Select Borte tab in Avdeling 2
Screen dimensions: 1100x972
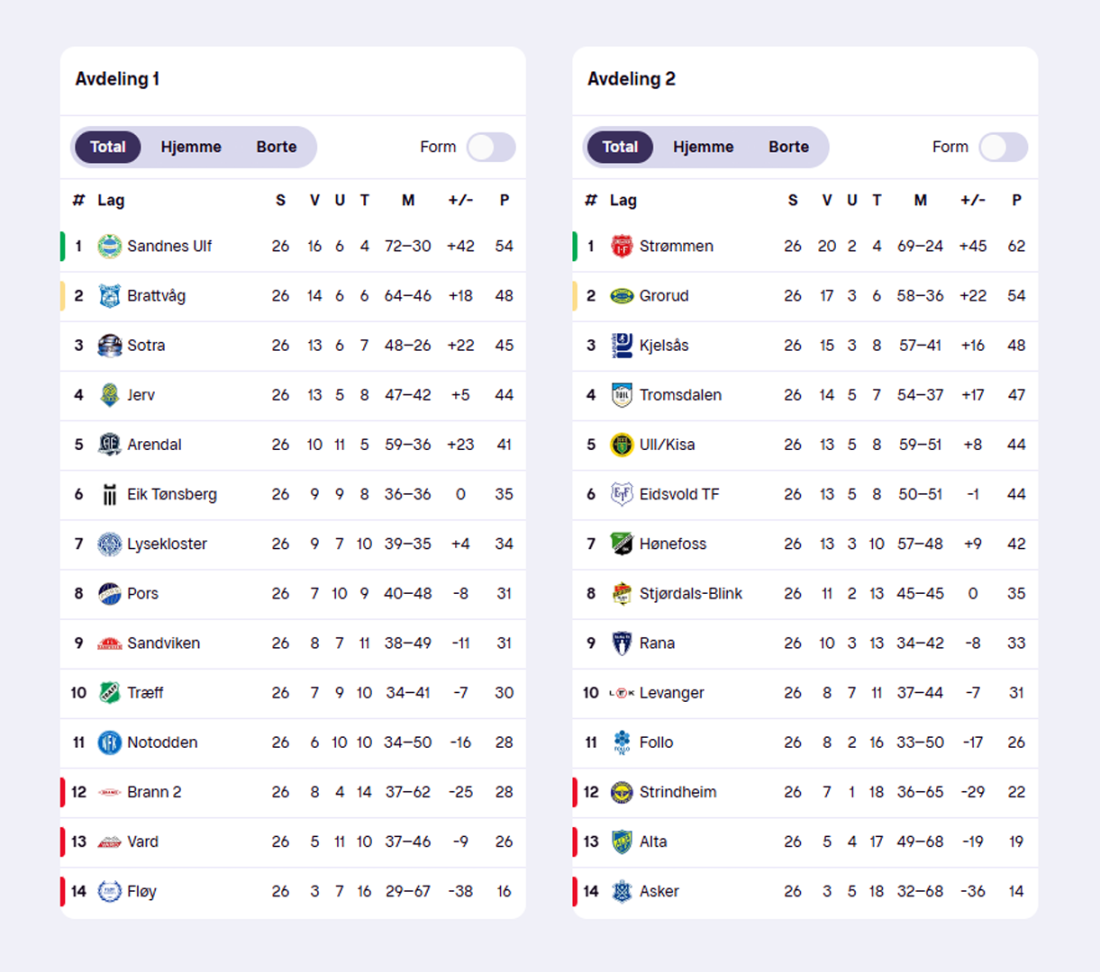coord(788,147)
